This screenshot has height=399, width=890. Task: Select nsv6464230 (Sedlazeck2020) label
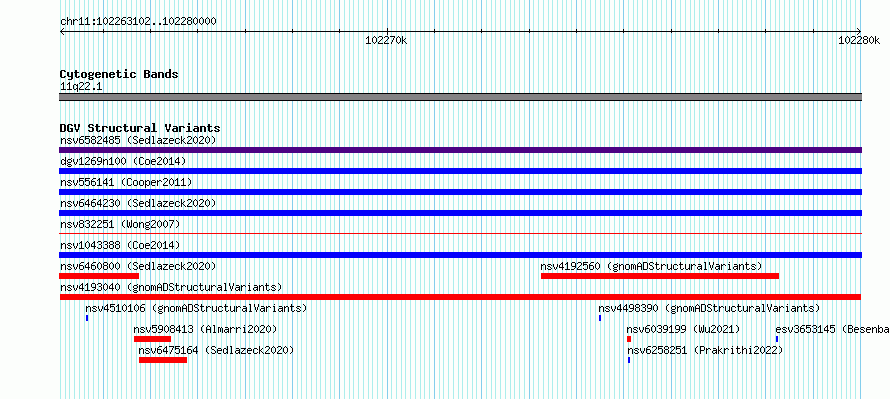[138, 203]
